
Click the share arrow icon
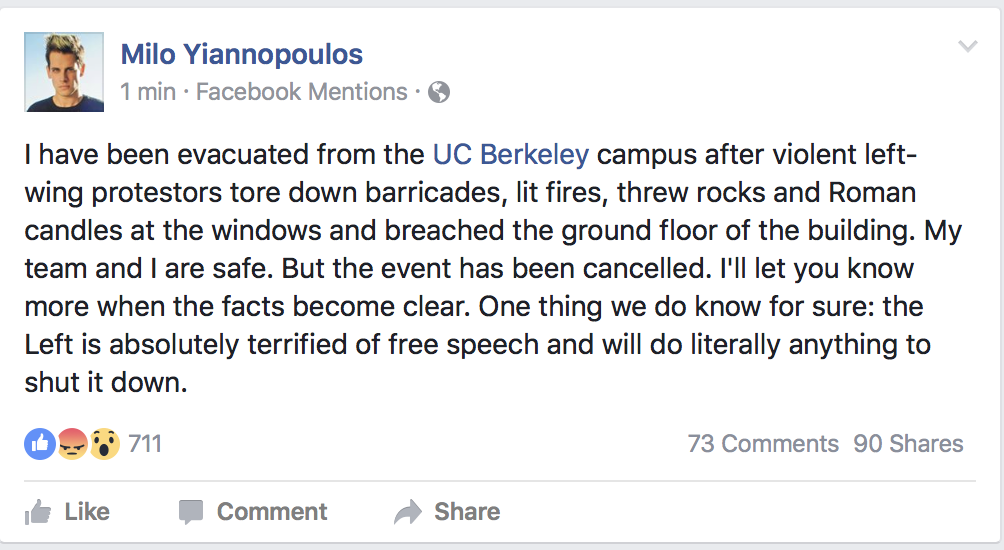tap(408, 513)
